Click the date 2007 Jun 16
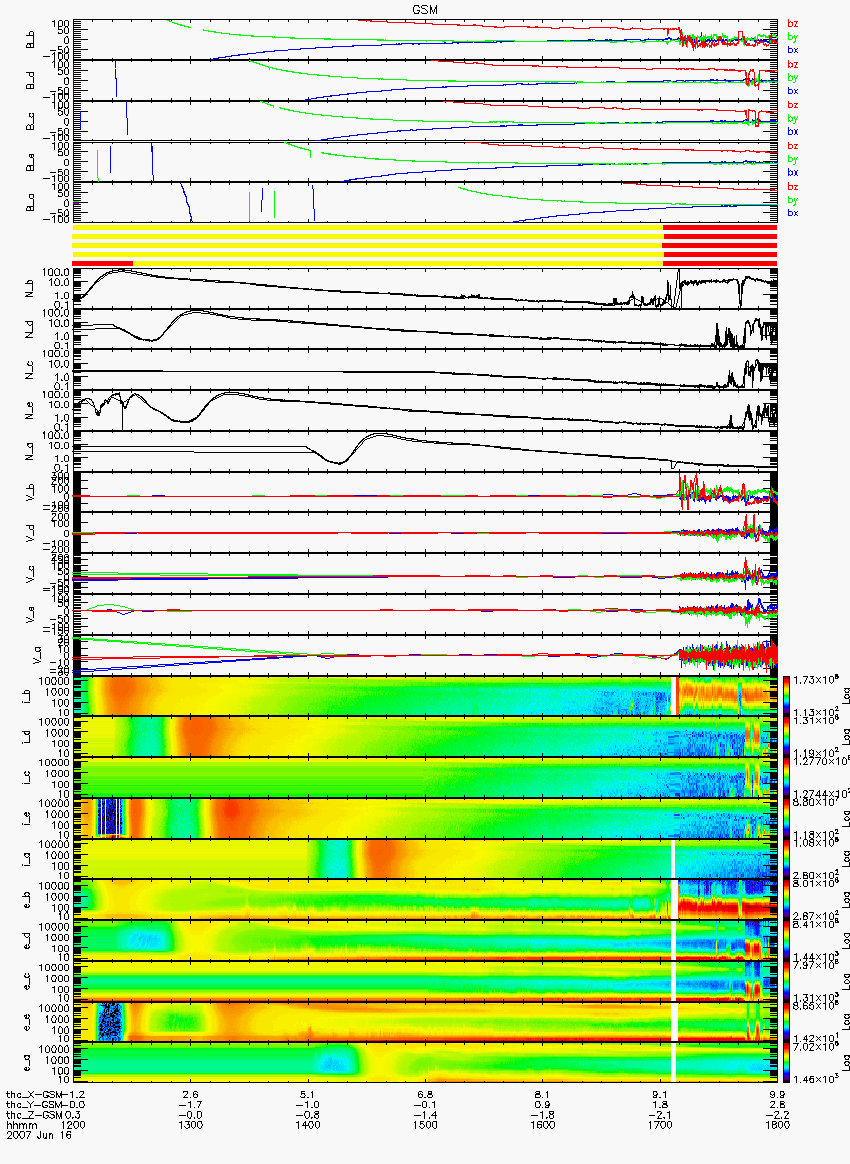This screenshot has height=1164, width=850. click(39, 1135)
